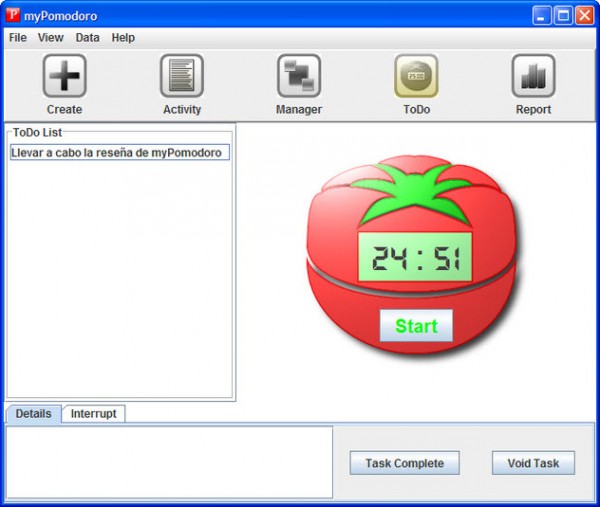Click inside the Details text area
600x507 pixels.
[x=169, y=462]
